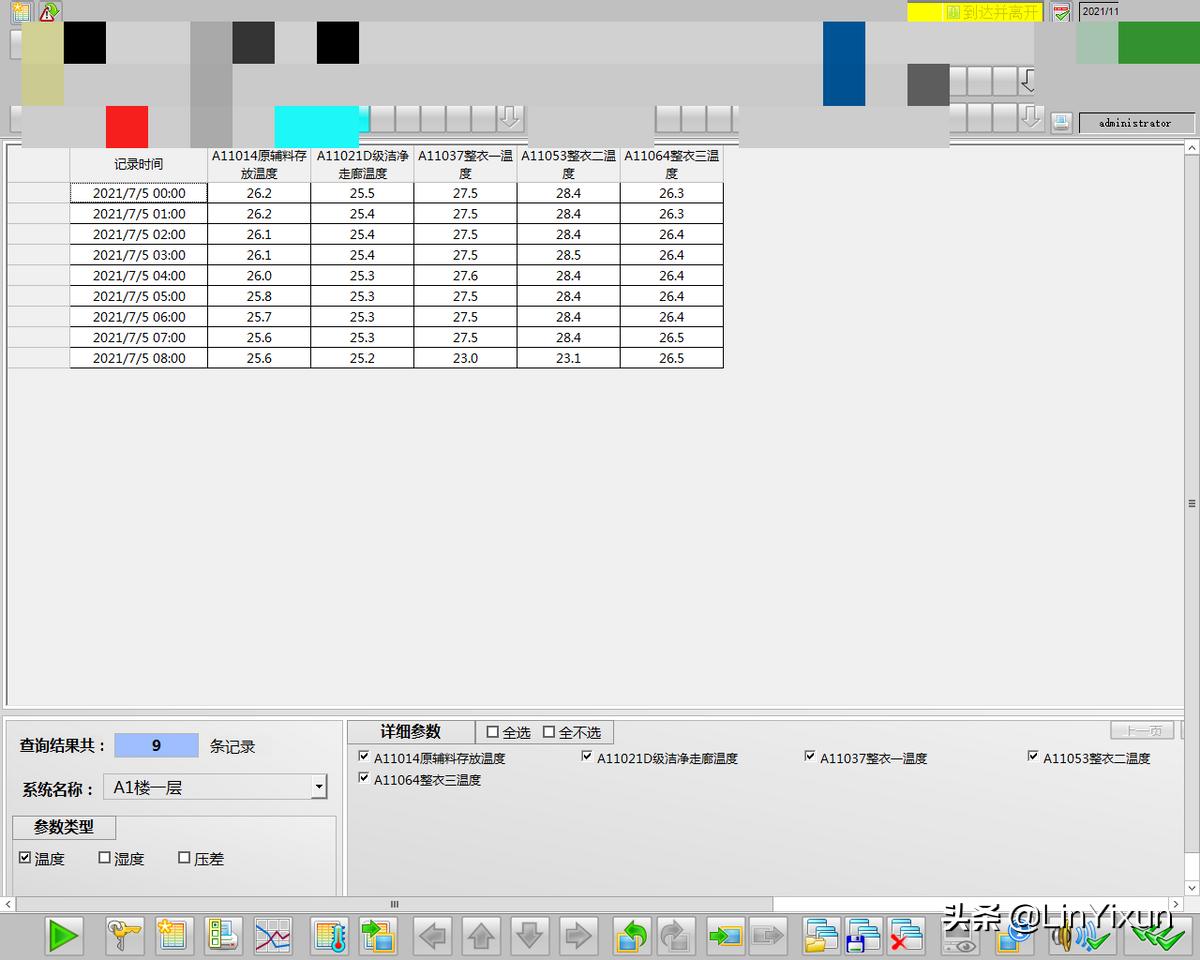The image size is (1200, 960).
Task: Click the printer icon beside administrator
Action: tap(1061, 122)
